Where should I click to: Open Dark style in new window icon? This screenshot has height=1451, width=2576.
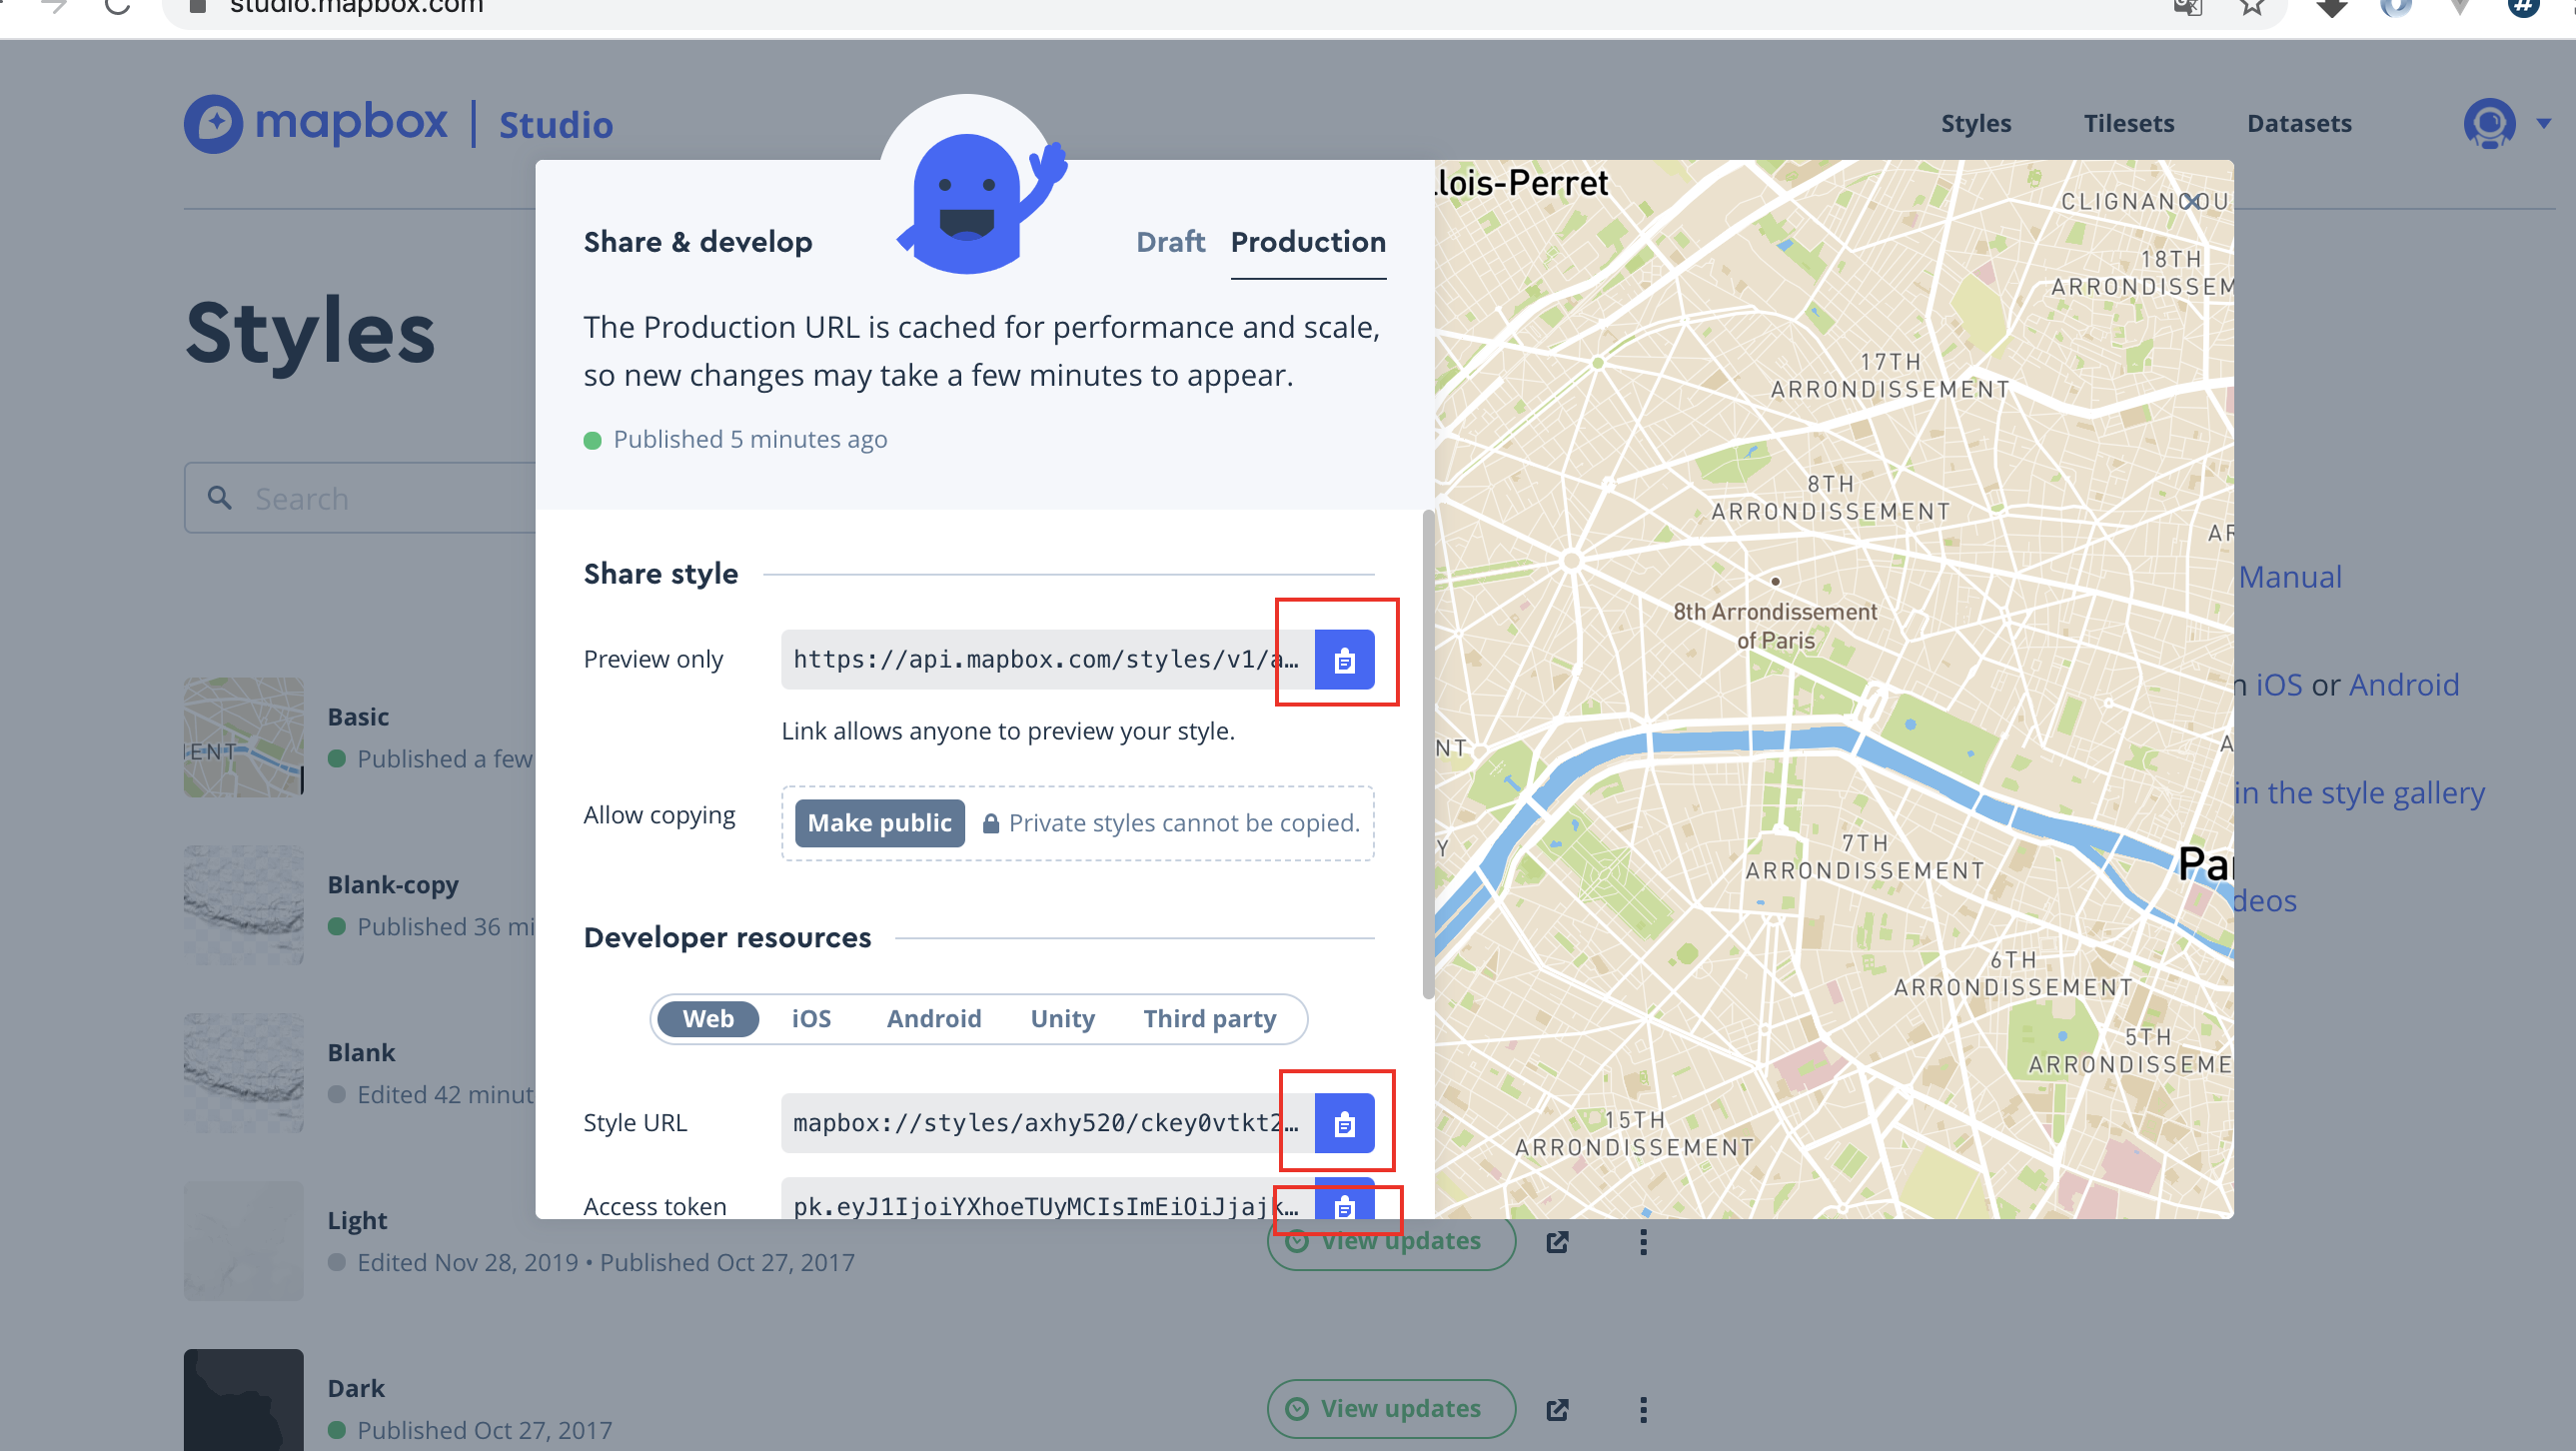1556,1409
